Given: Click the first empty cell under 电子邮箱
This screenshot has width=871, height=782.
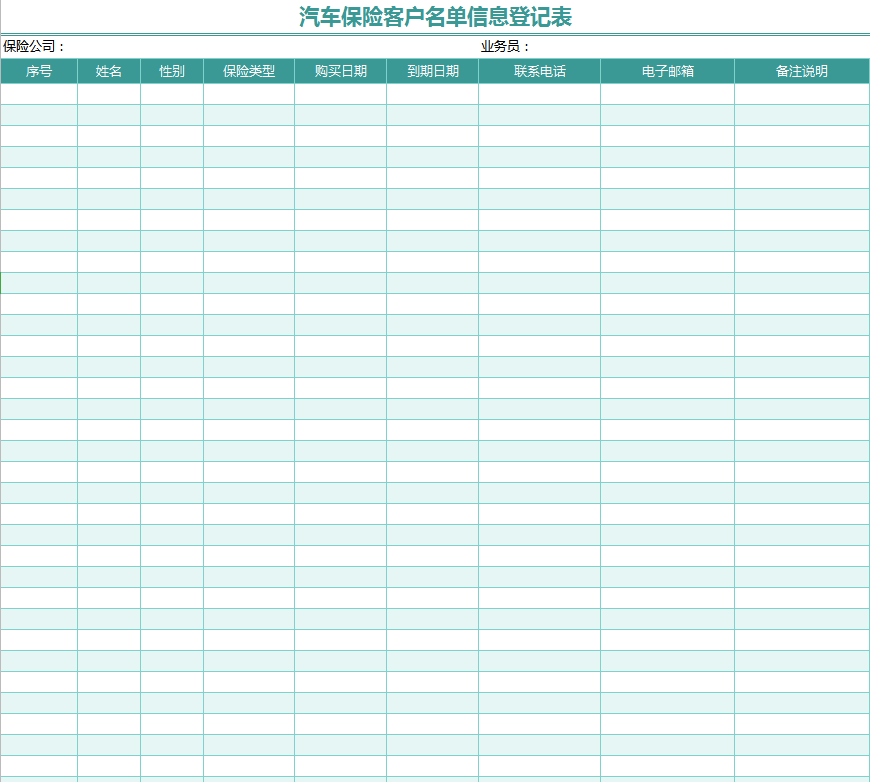Looking at the screenshot, I should [666, 93].
